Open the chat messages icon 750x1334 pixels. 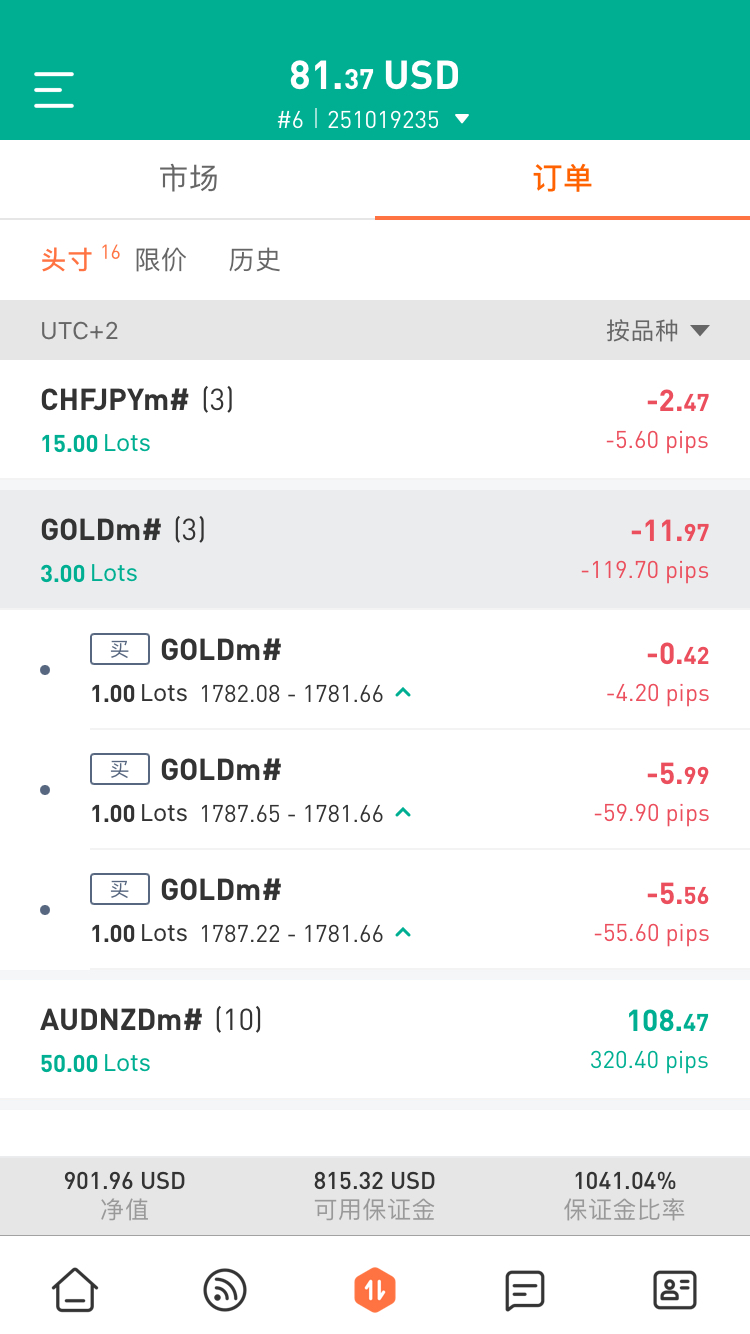525,1290
